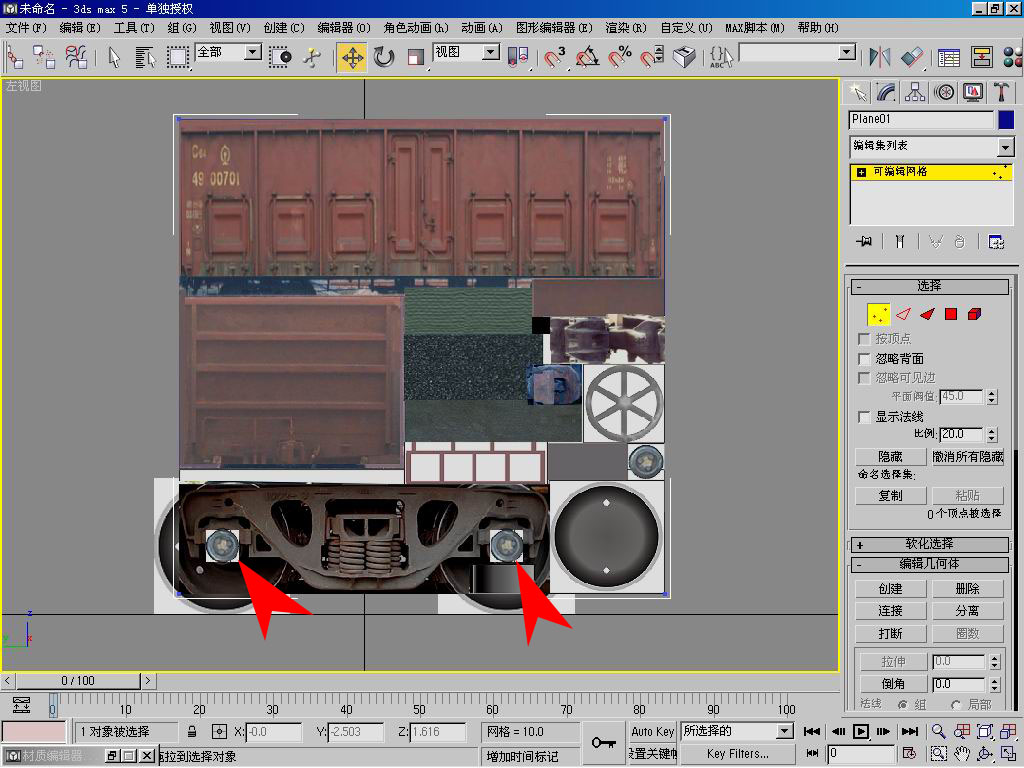Click the time slider 0 / 100
This screenshot has width=1024, height=768.
click(x=78, y=681)
